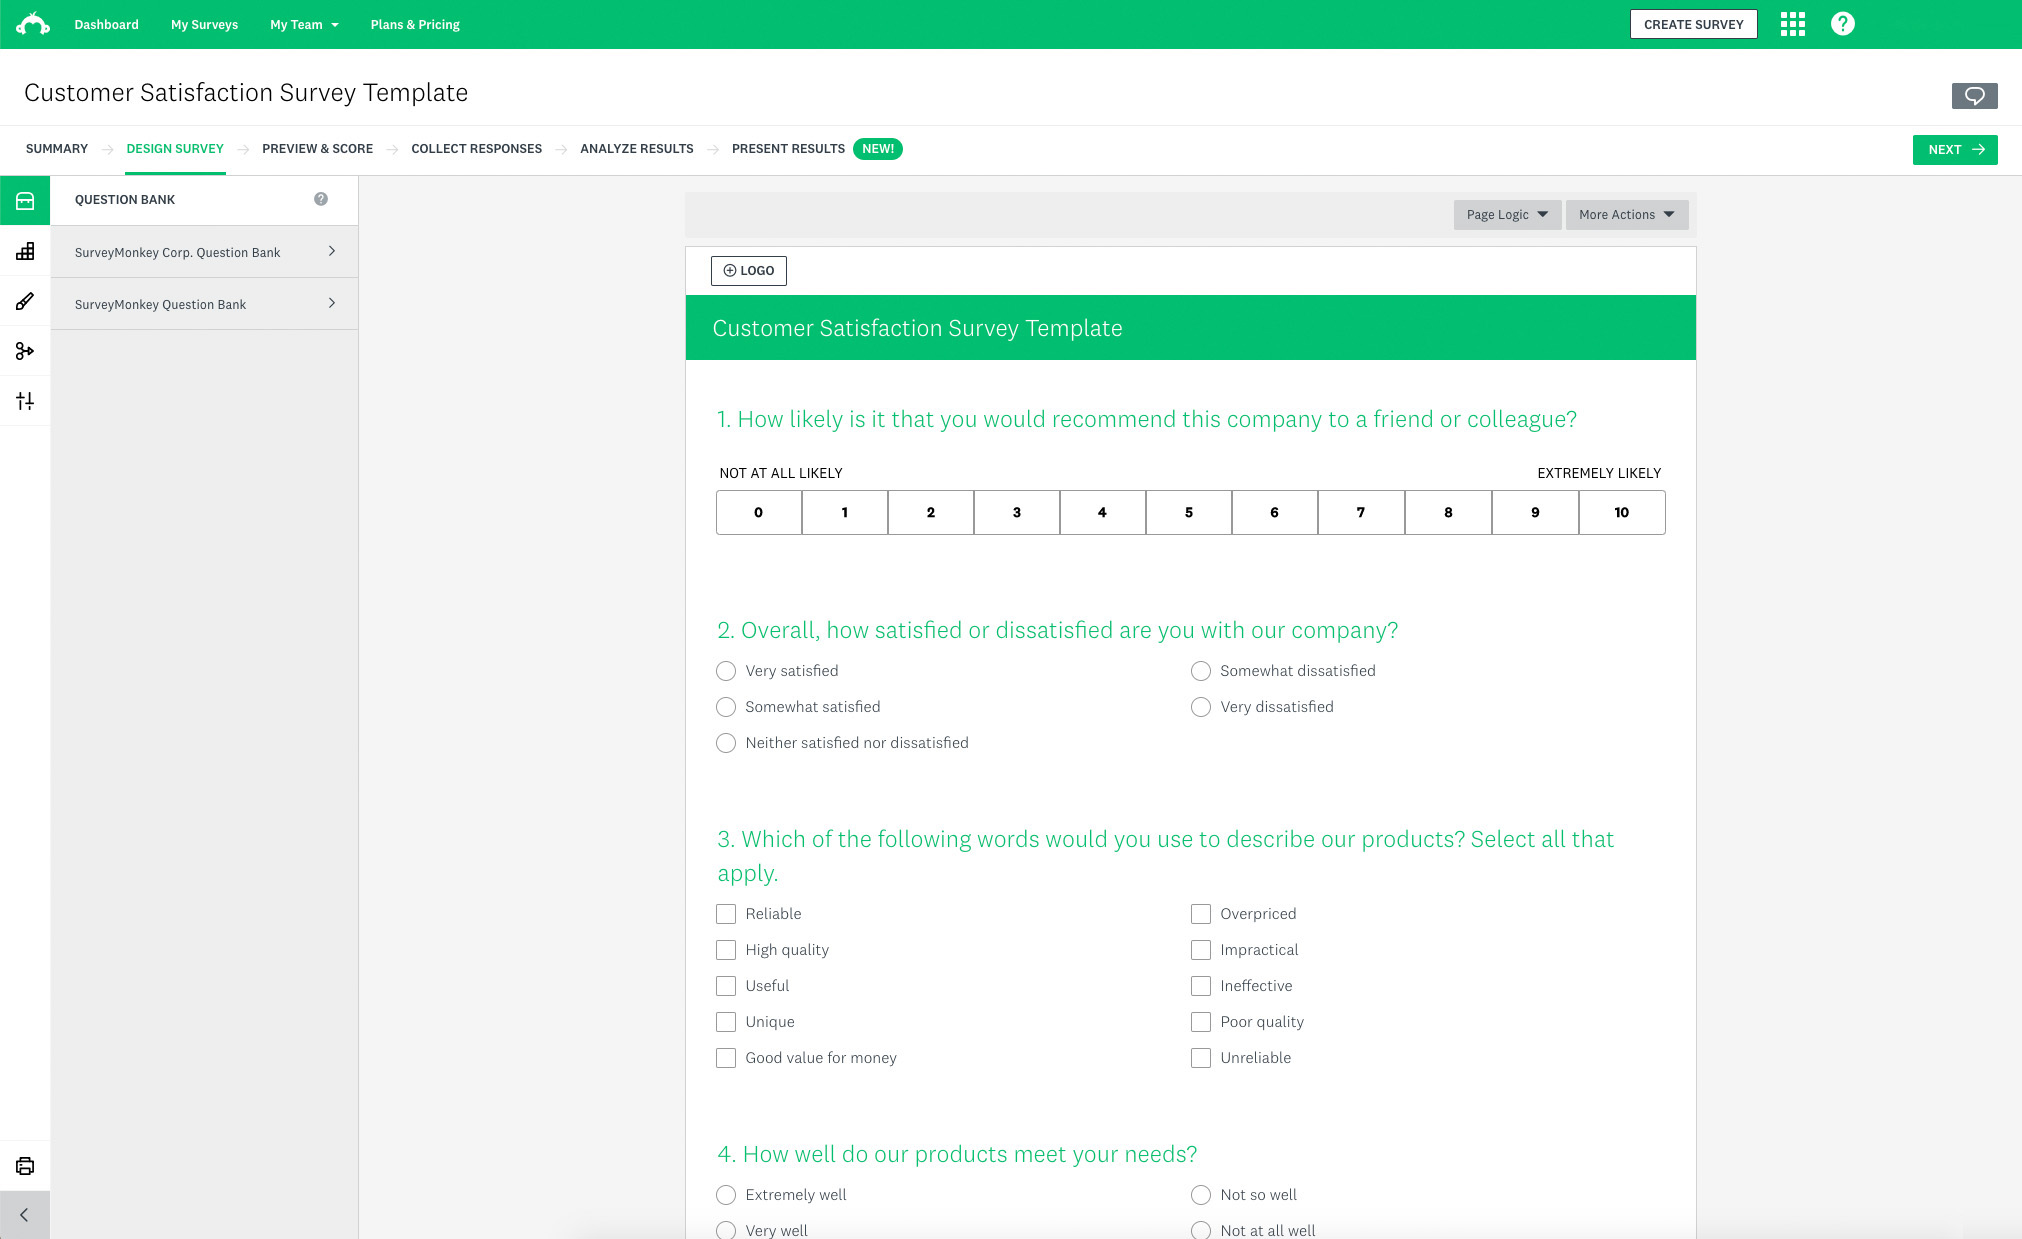Viewport: 2022px width, 1239px height.
Task: Open the Question Bank sidebar icon
Action: click(25, 201)
